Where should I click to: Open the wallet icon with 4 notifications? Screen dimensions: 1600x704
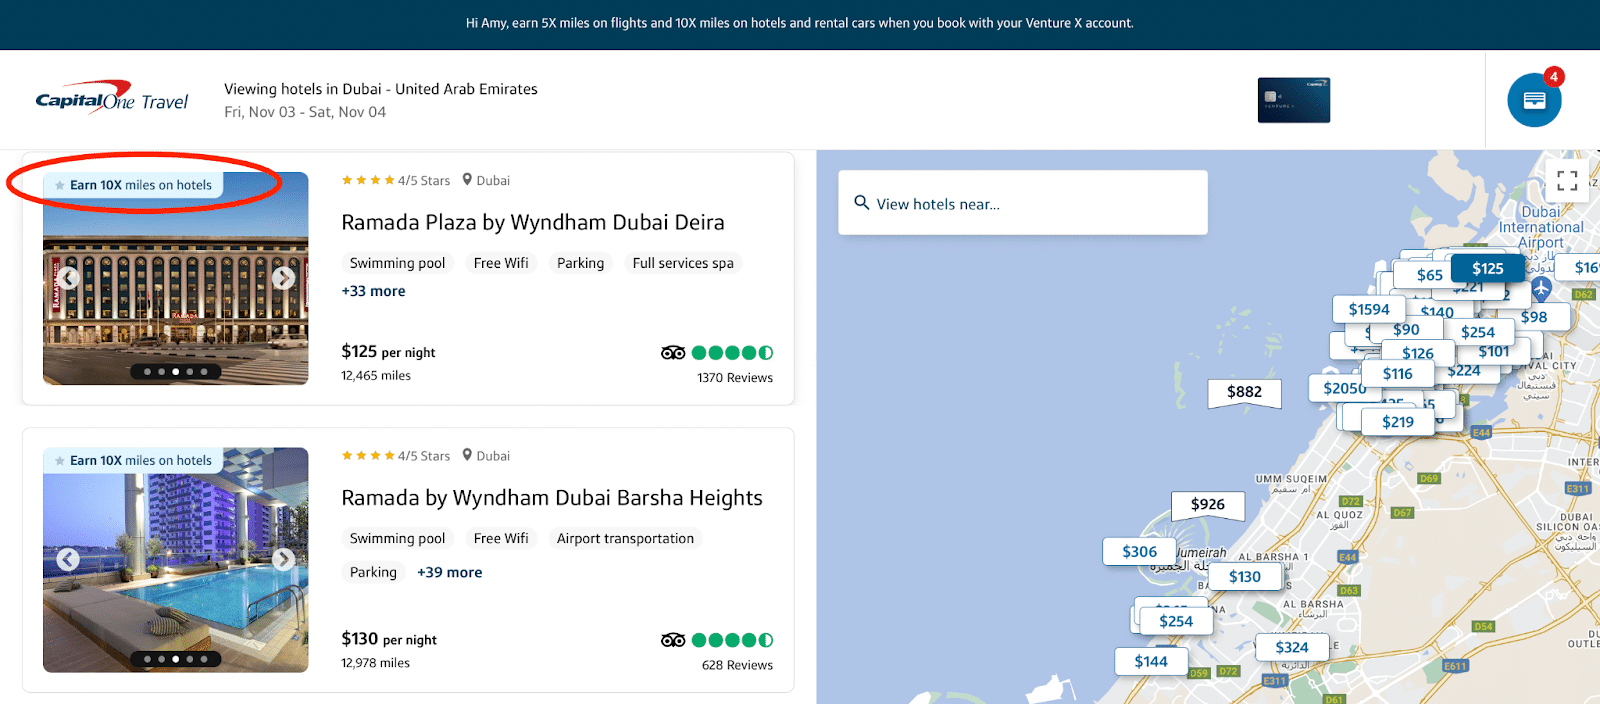coord(1534,100)
